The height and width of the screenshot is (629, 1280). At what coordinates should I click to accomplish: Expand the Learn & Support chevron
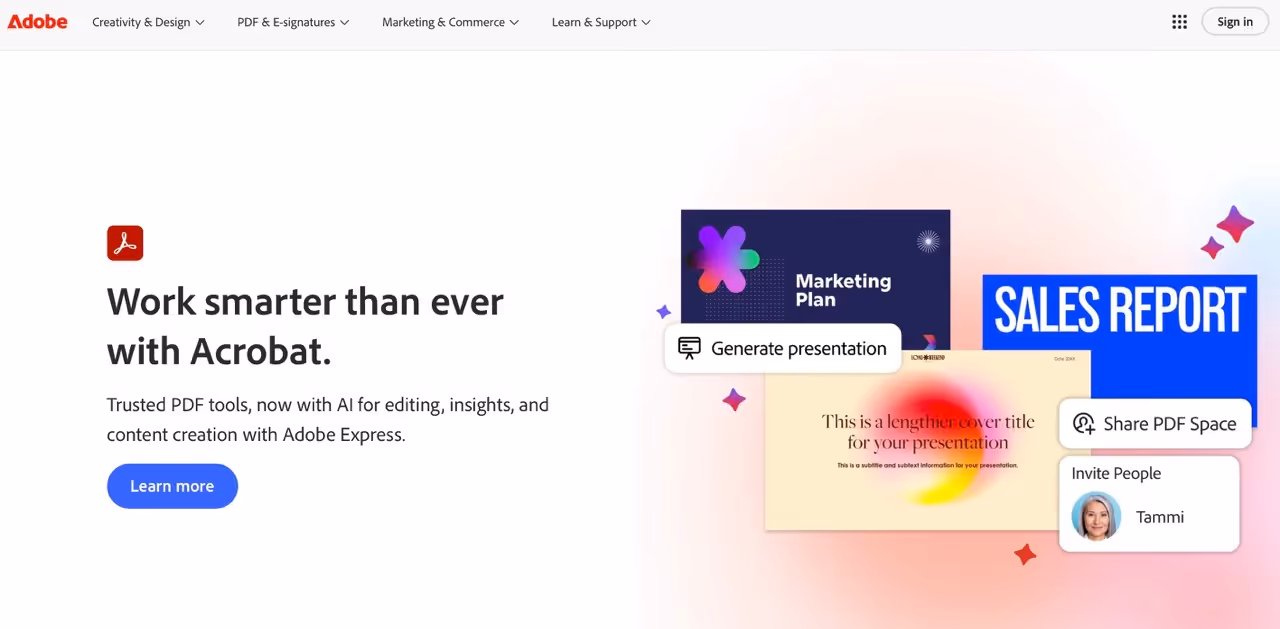pos(646,22)
